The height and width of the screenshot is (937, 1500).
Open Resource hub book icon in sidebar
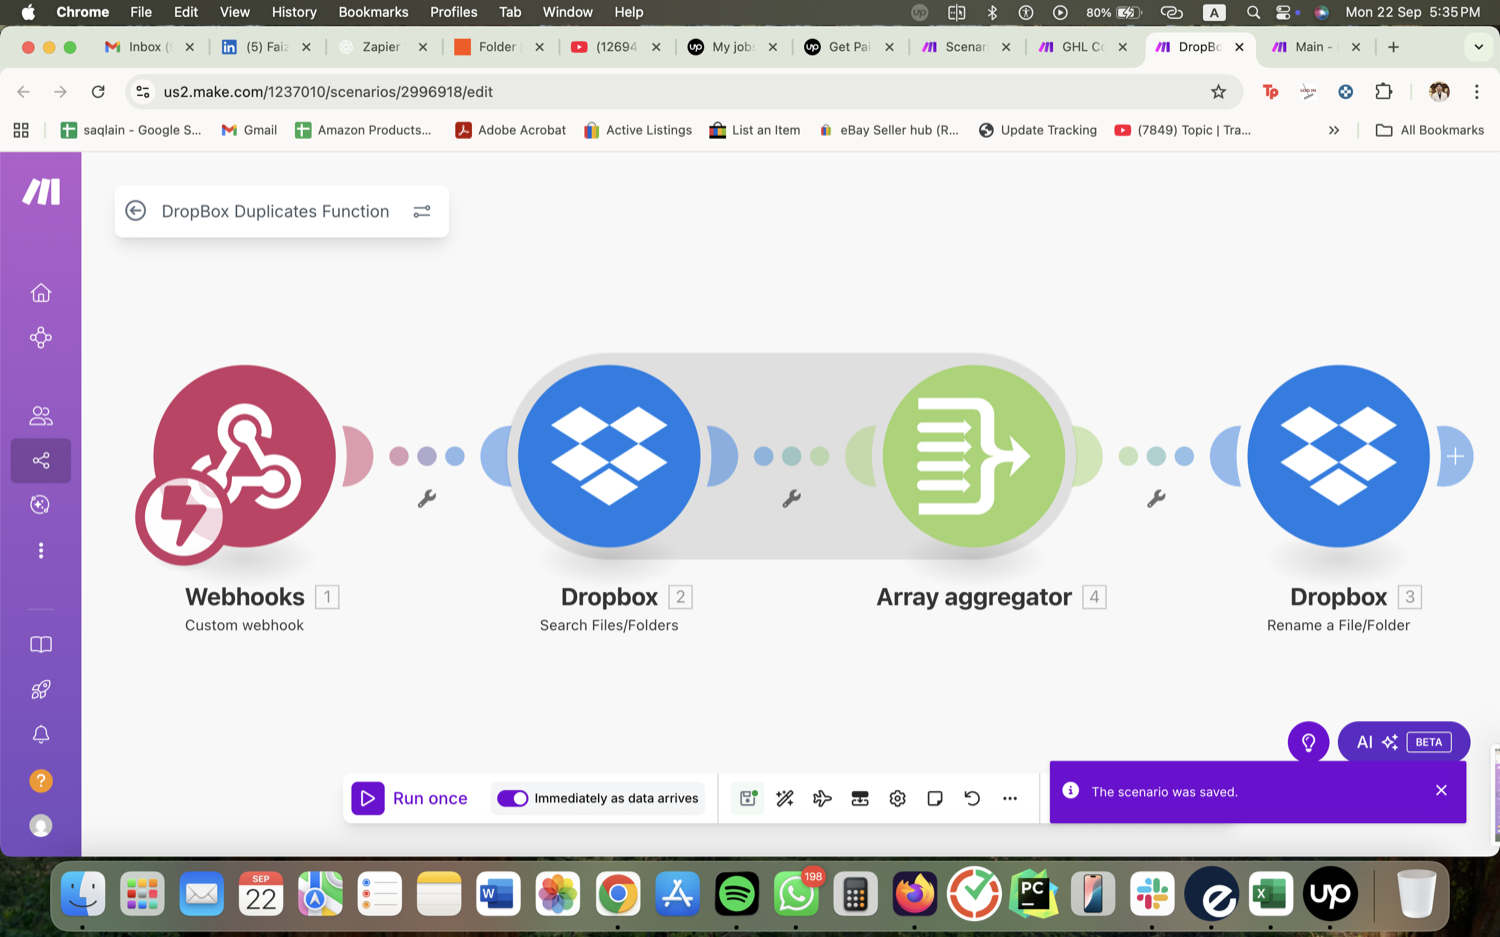tap(41, 645)
